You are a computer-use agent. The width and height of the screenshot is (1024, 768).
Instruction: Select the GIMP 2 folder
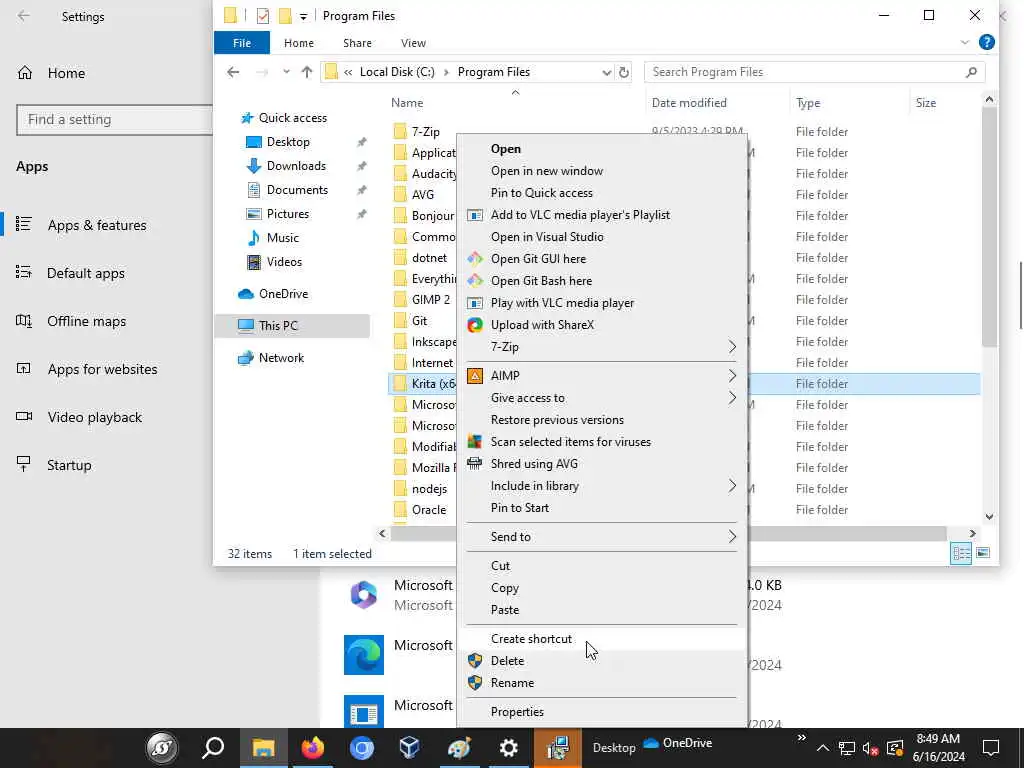point(430,300)
